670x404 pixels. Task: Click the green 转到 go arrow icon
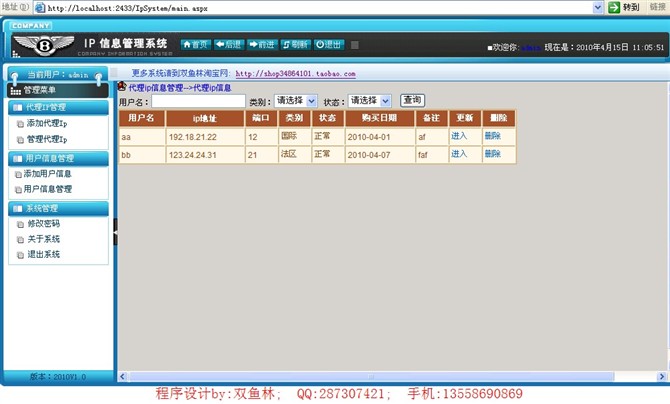(614, 7)
